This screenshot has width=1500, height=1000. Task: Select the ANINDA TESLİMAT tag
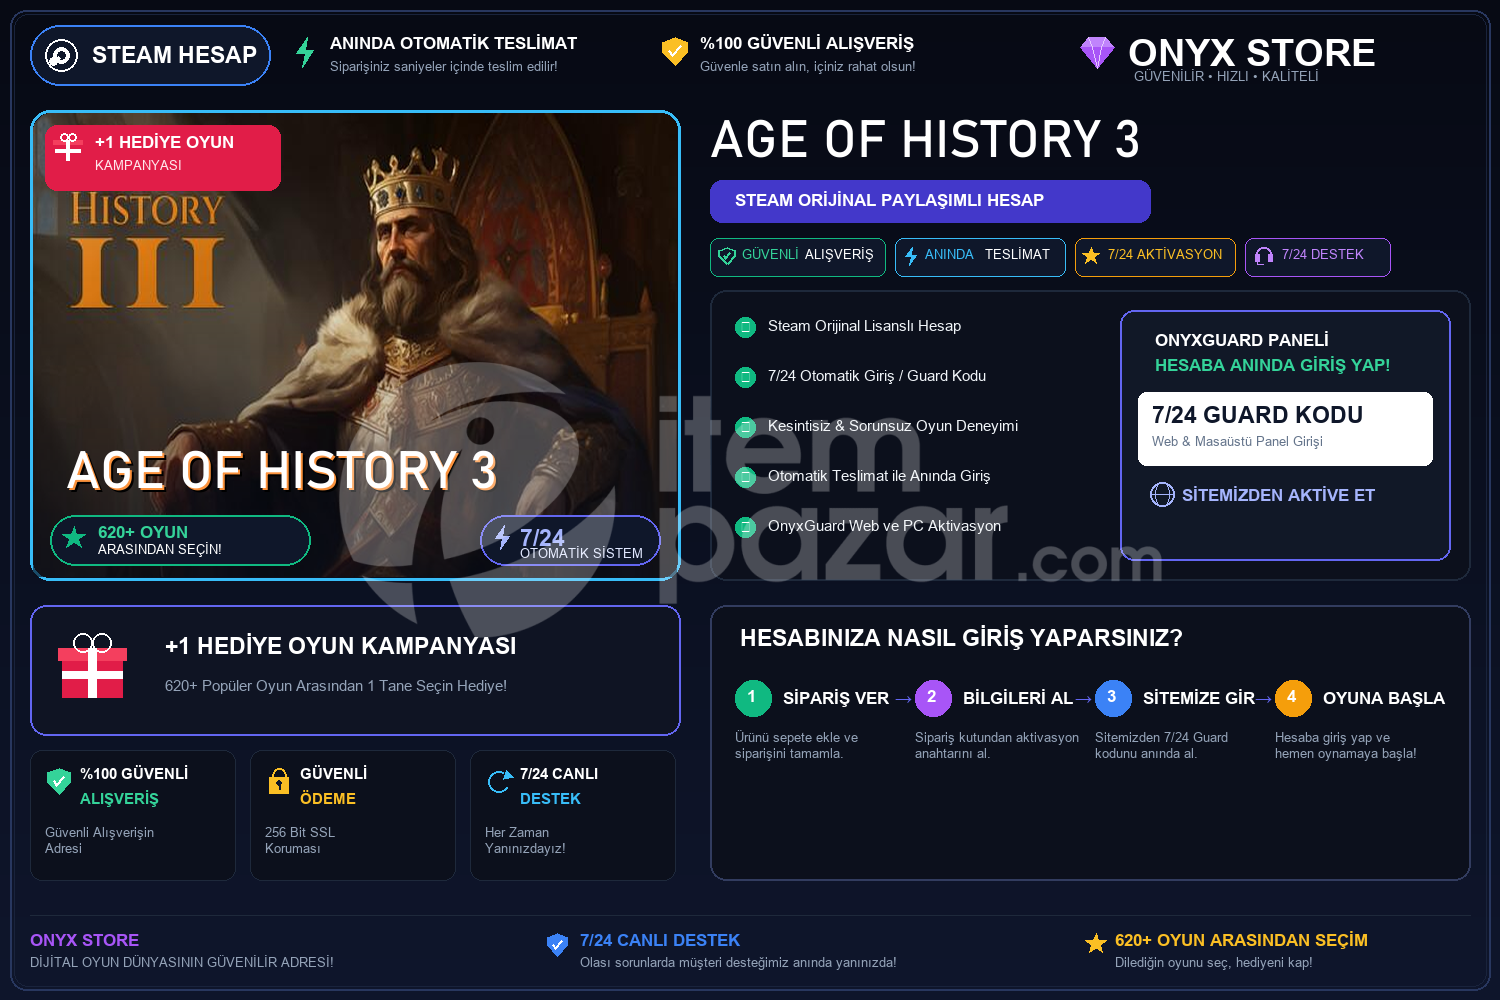980,257
